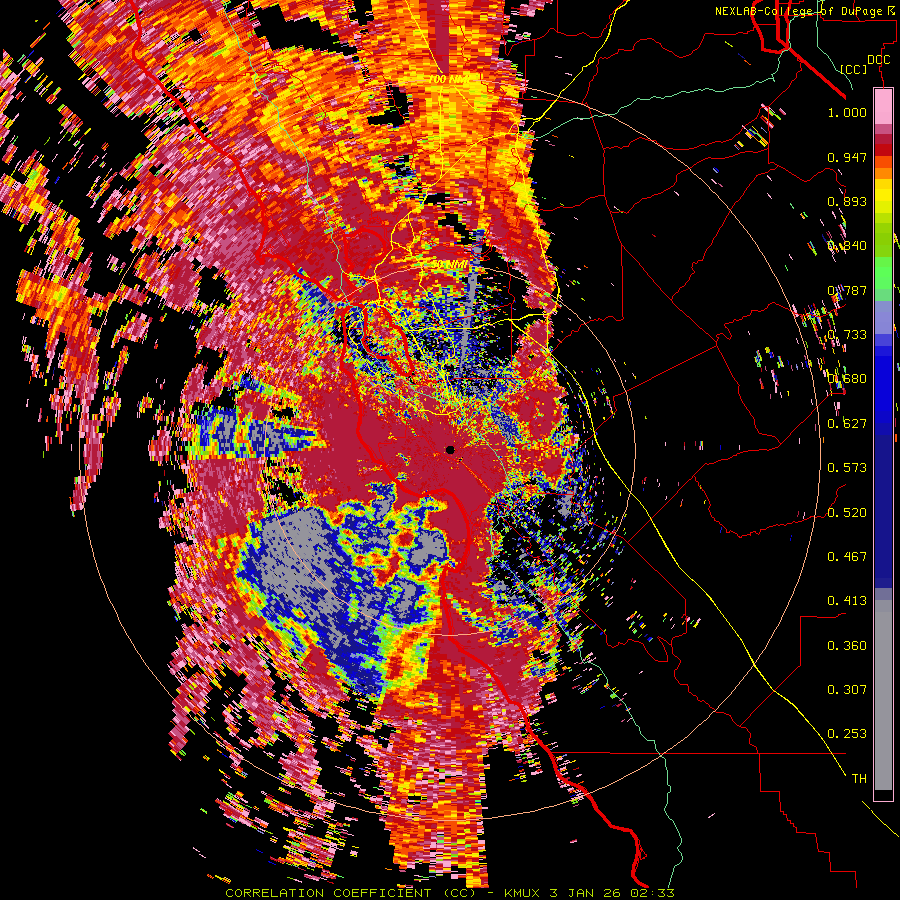The image size is (900, 900).
Task: Click the 0.413 scale value
Action: coord(847,601)
